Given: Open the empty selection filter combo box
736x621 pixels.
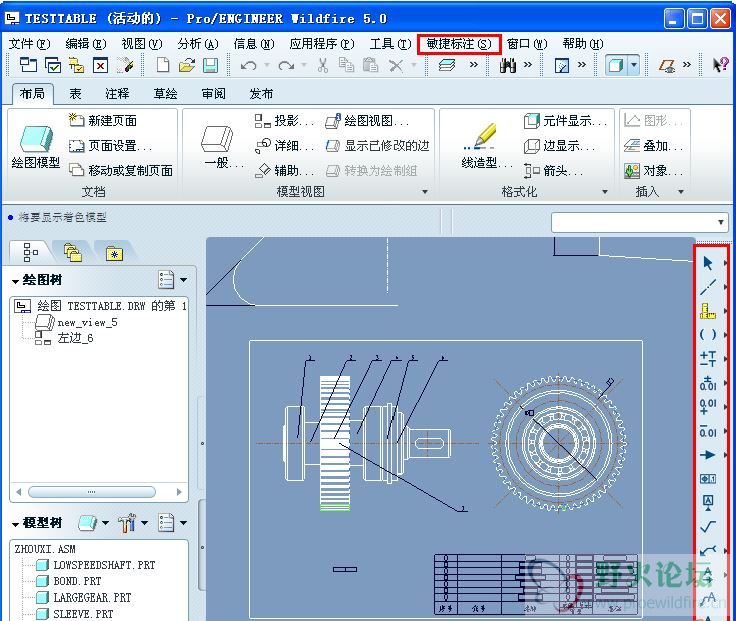Looking at the screenshot, I should click(x=639, y=222).
